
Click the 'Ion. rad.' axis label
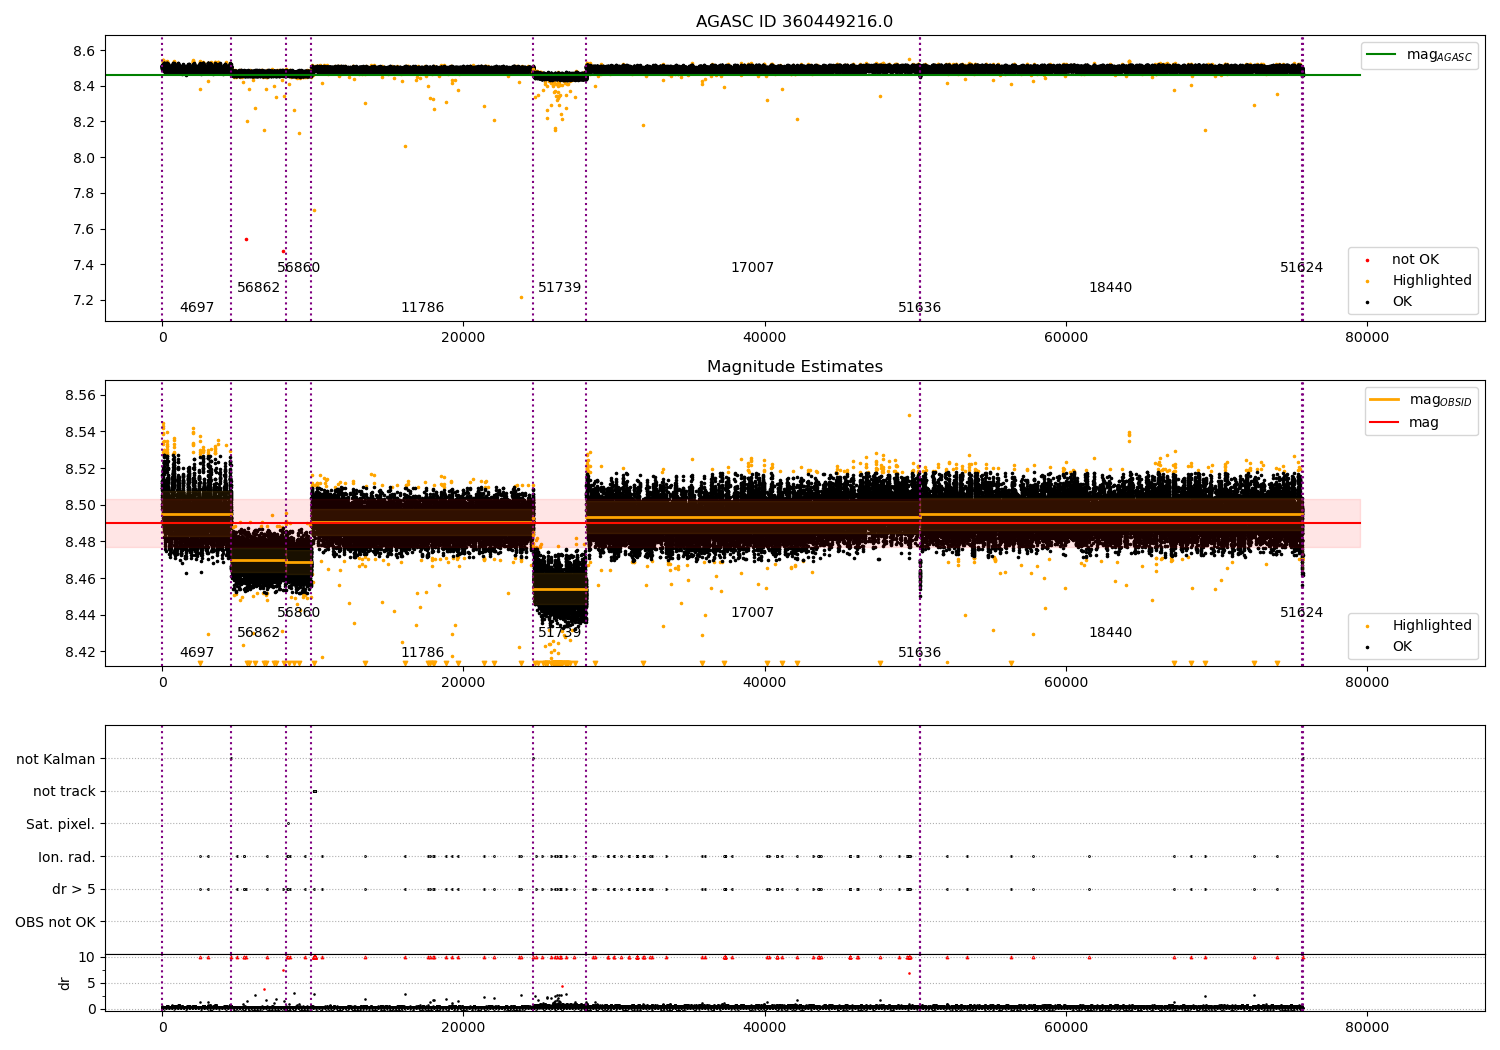click(x=67, y=857)
